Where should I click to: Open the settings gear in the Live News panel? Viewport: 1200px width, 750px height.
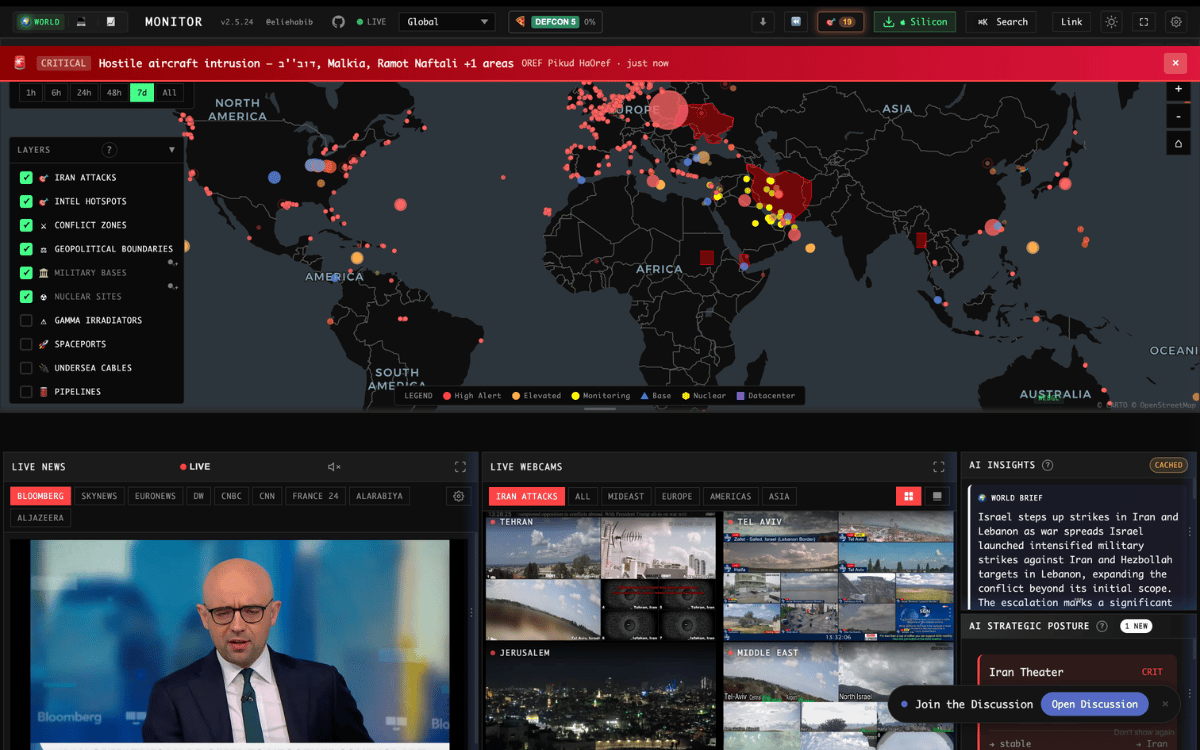click(458, 496)
